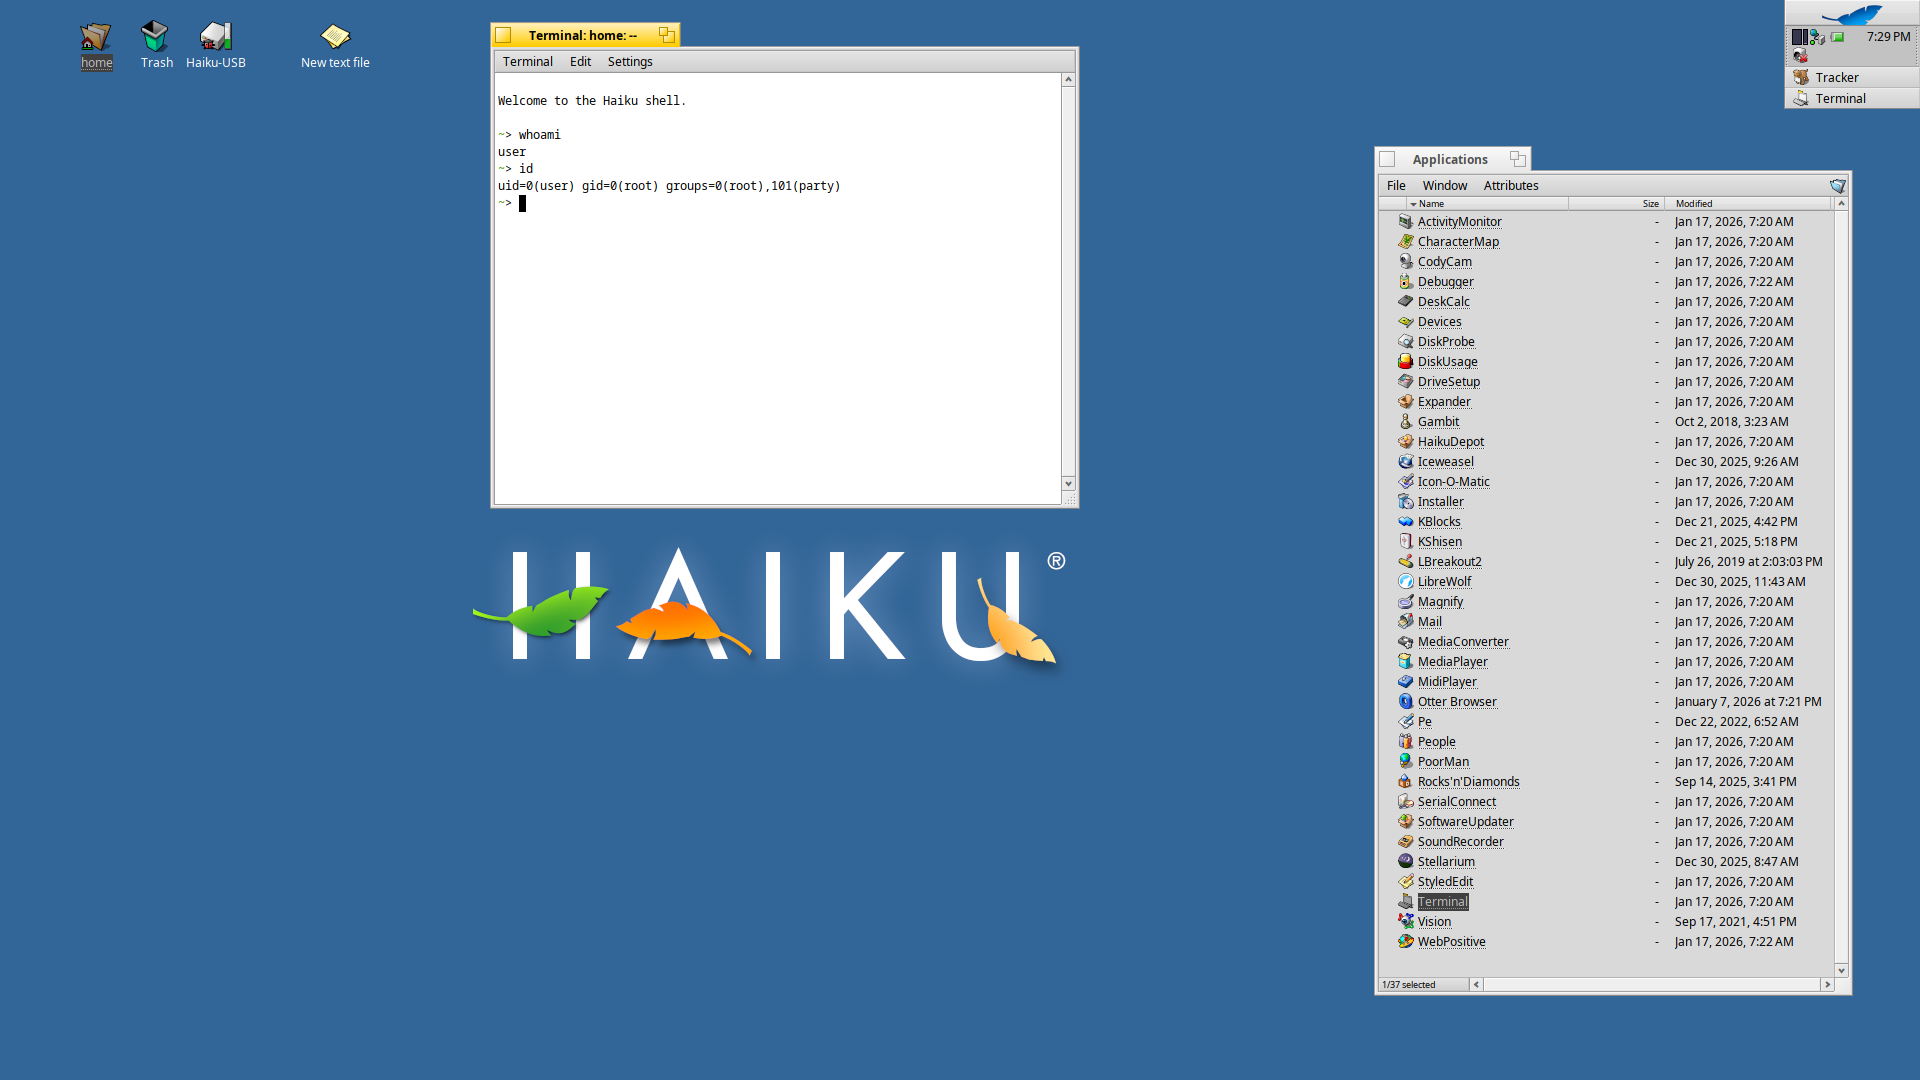Viewport: 1920px width, 1080px height.
Task: Open the Settings menu in Terminal
Action: 629,61
